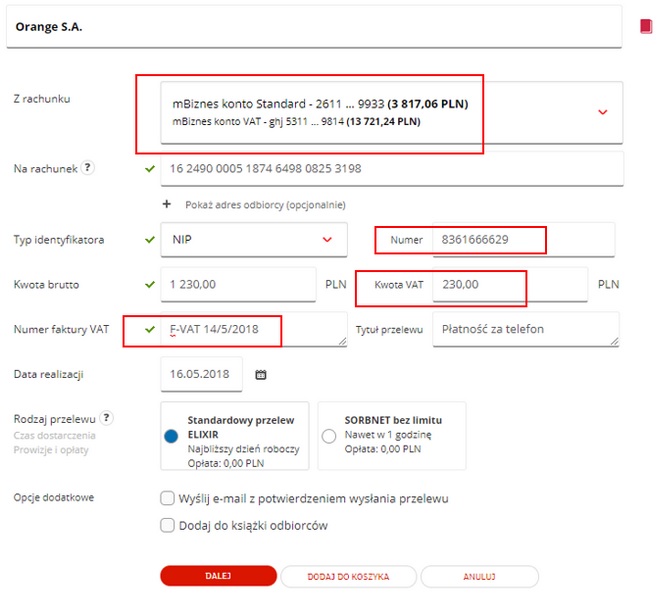
Task: Open the red address book icon
Action: click(x=646, y=26)
